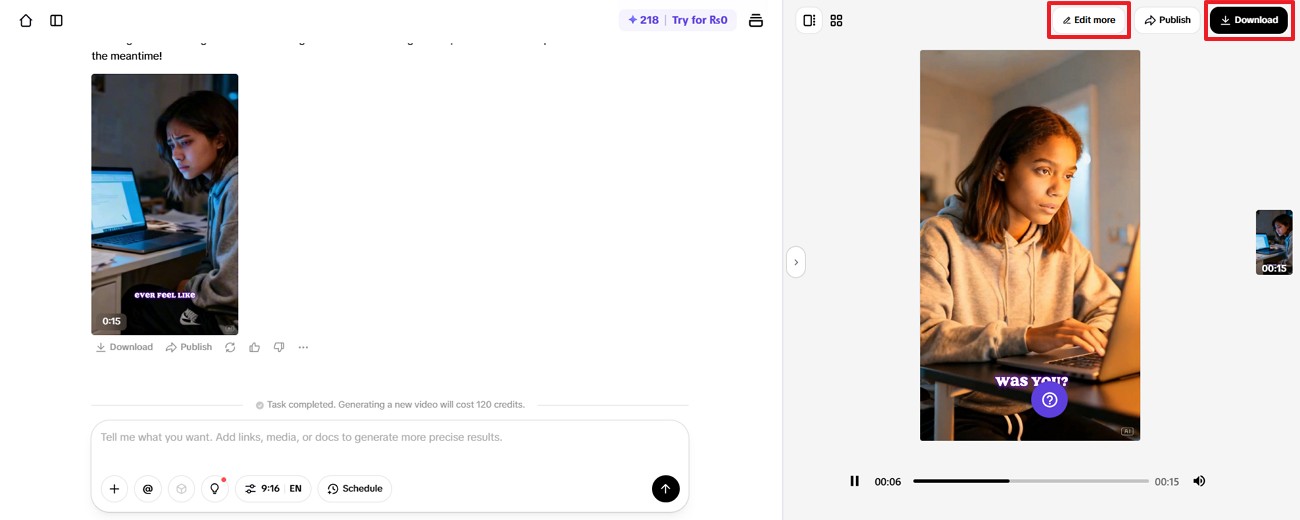Regenerate the video with the refresh icon

[230, 347]
